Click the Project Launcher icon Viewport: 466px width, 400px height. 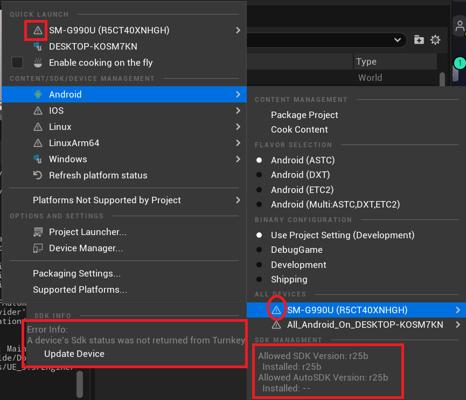pos(38,232)
